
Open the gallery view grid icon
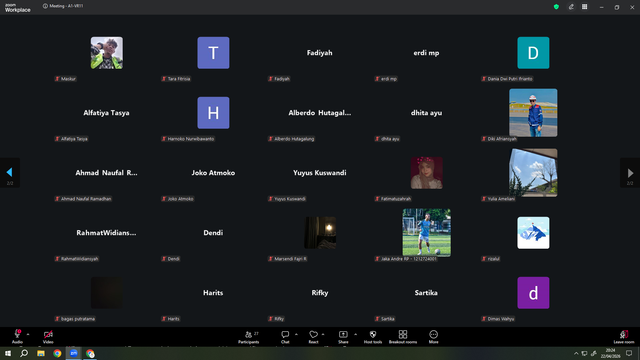[x=584, y=7]
